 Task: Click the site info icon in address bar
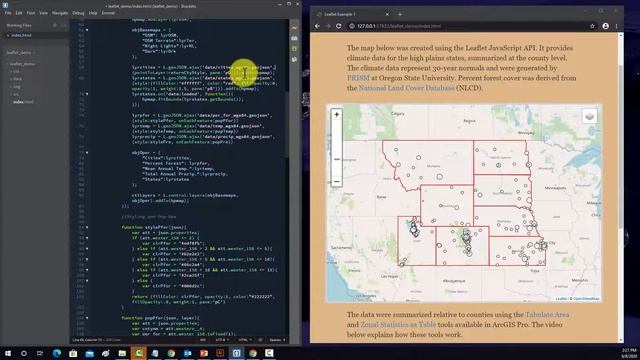tap(352, 26)
